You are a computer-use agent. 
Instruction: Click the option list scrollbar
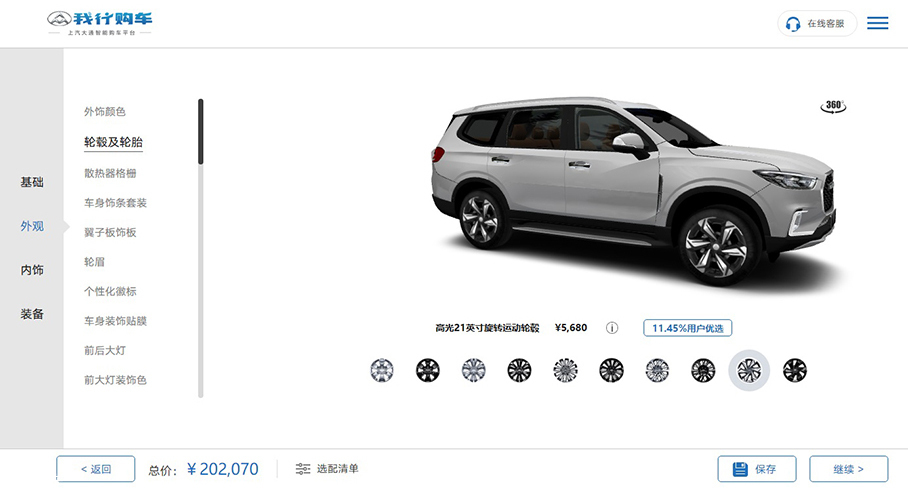point(200,248)
